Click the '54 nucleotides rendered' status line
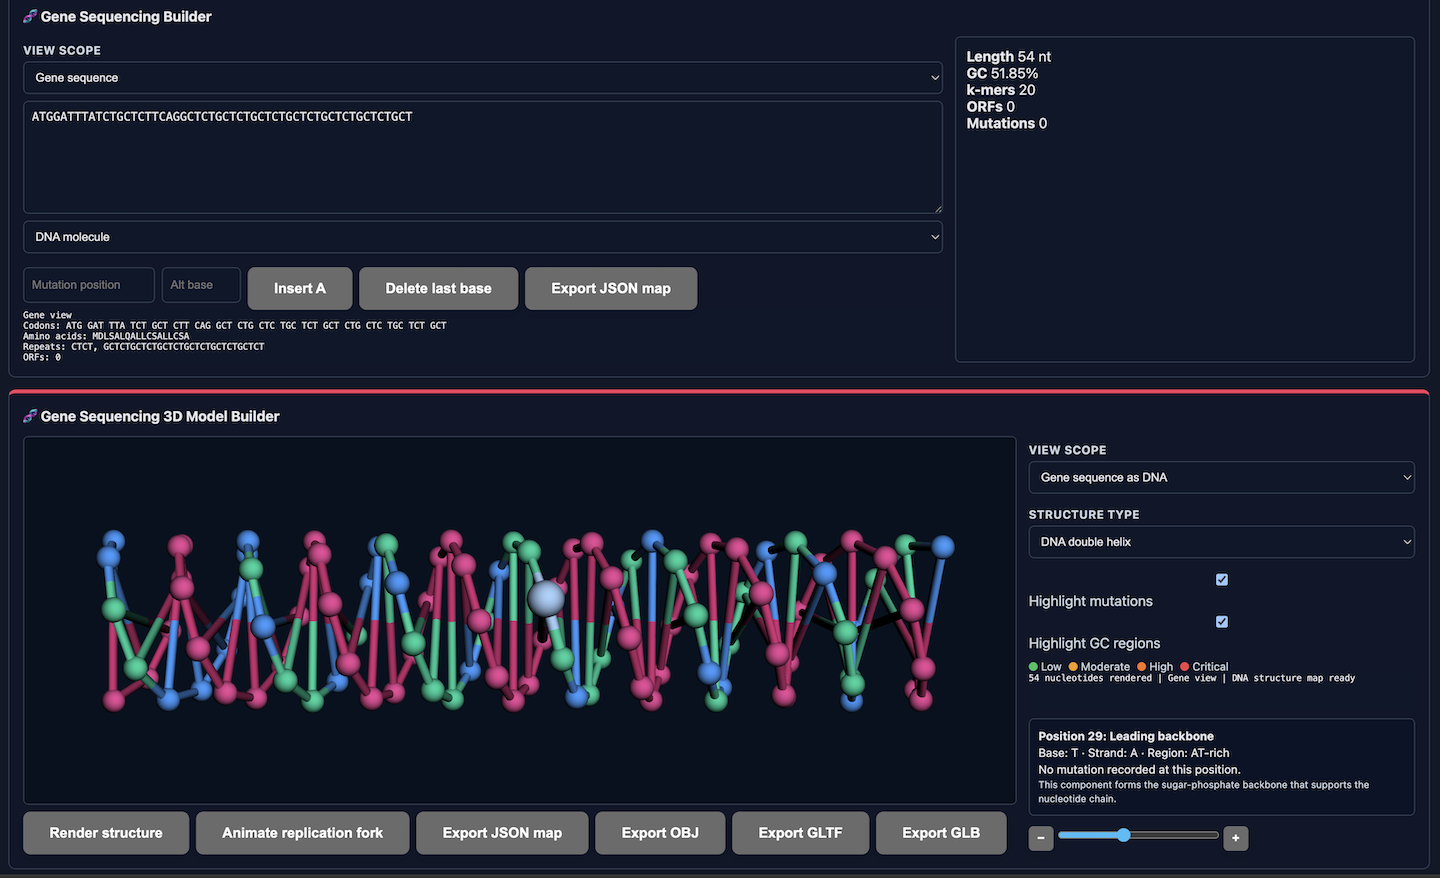 tap(1192, 678)
